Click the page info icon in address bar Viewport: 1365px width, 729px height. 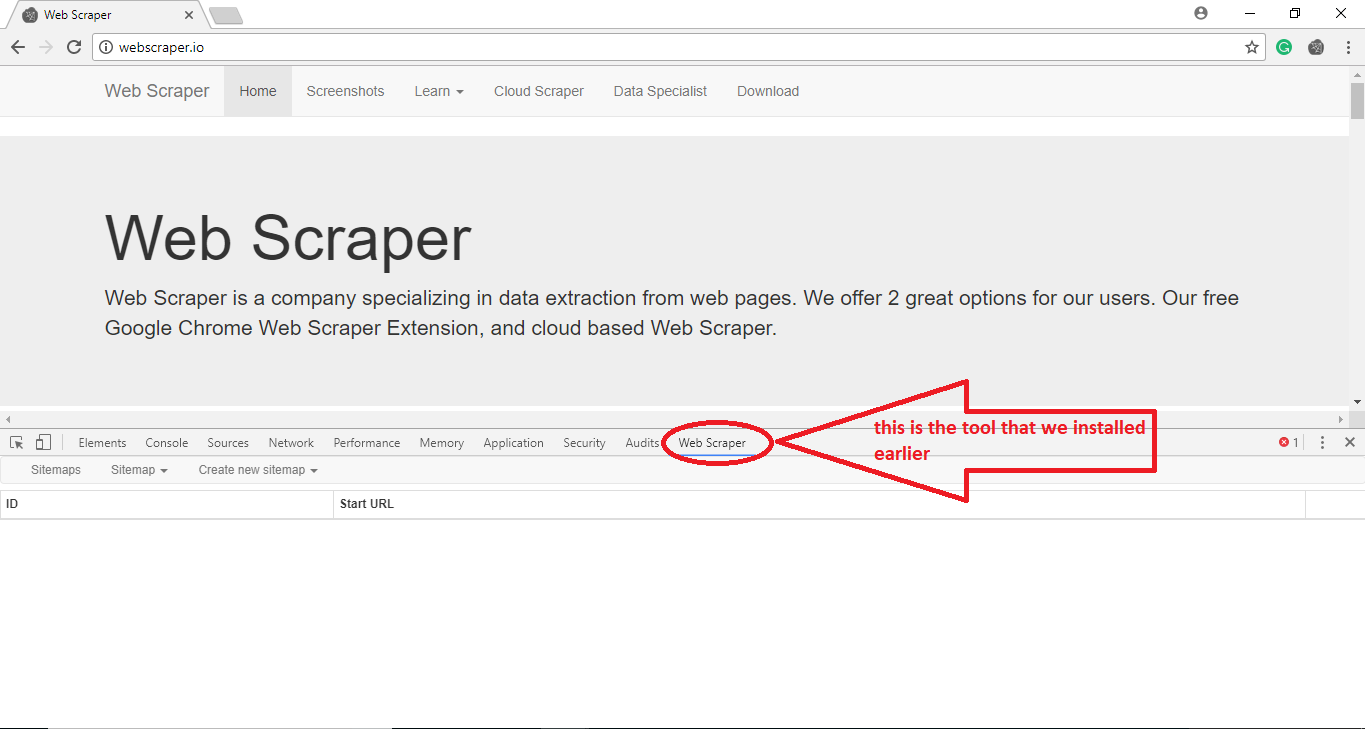coord(105,46)
